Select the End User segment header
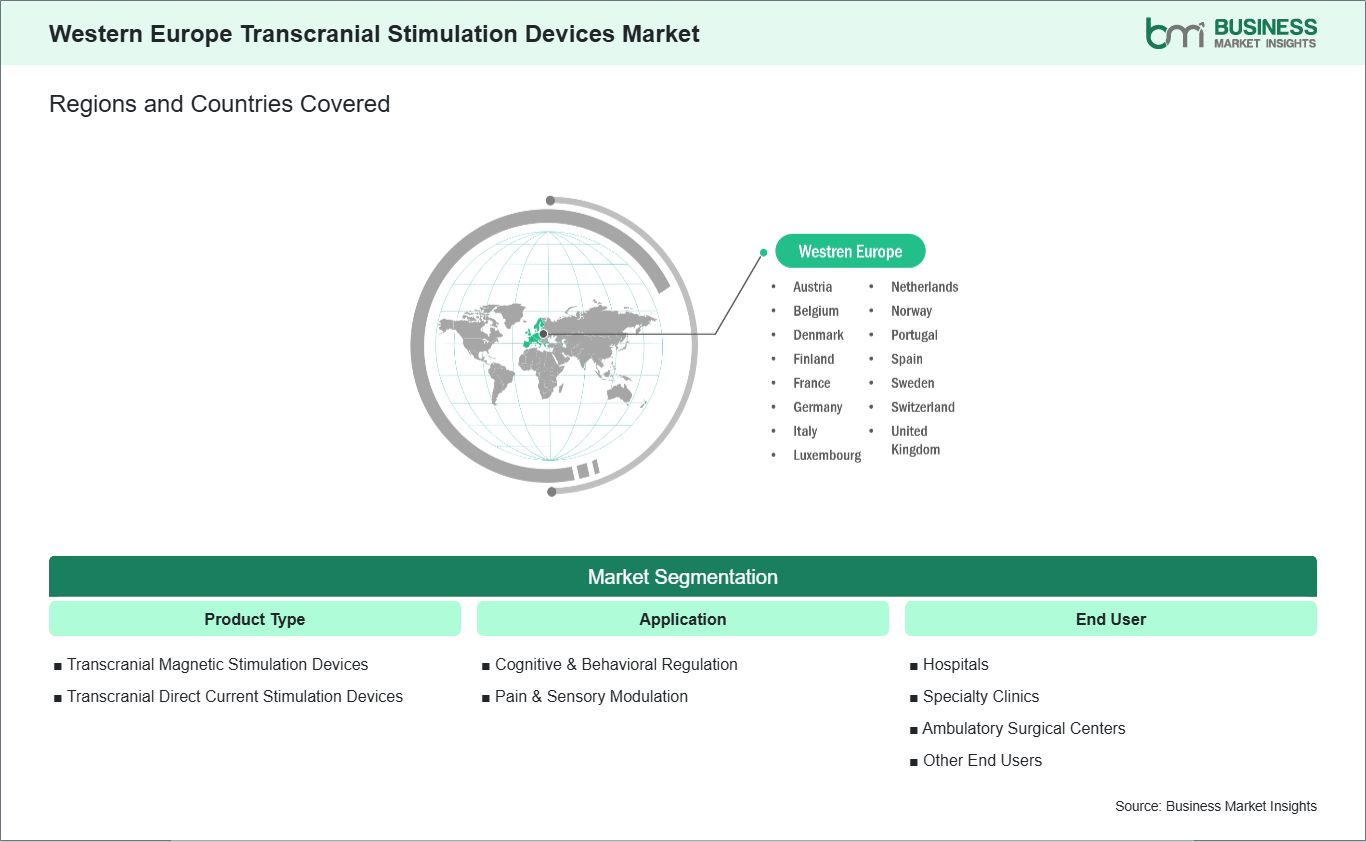Screen dimensions: 1366x842 (x=1111, y=619)
